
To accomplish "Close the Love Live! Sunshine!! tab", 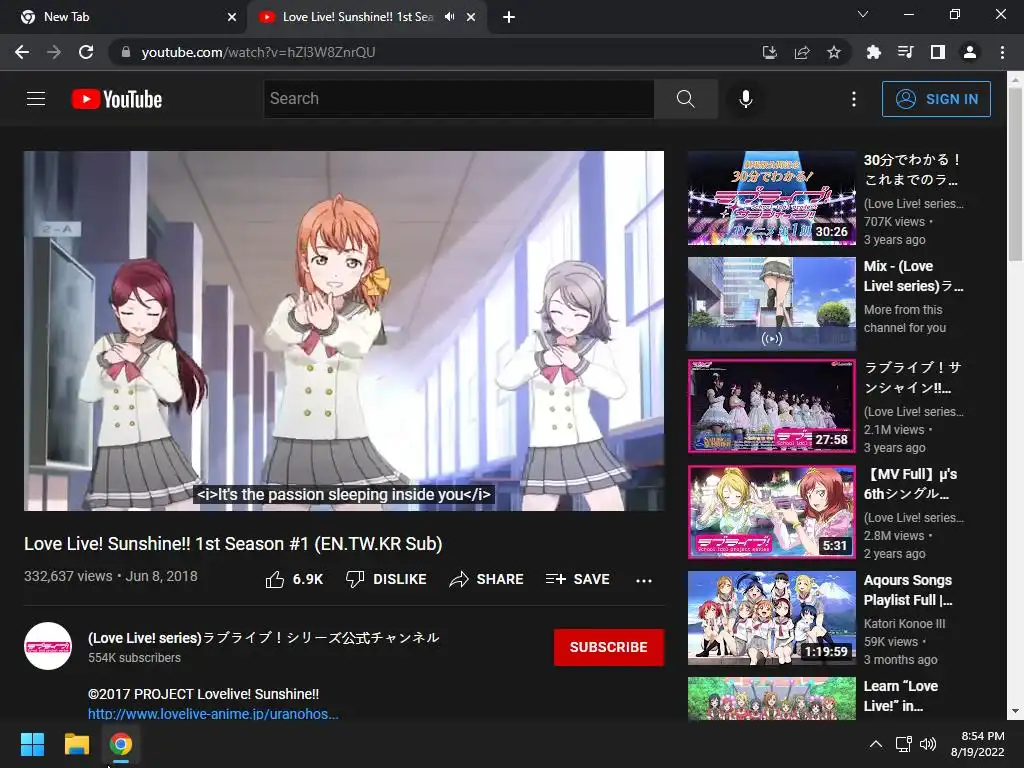I will point(471,17).
